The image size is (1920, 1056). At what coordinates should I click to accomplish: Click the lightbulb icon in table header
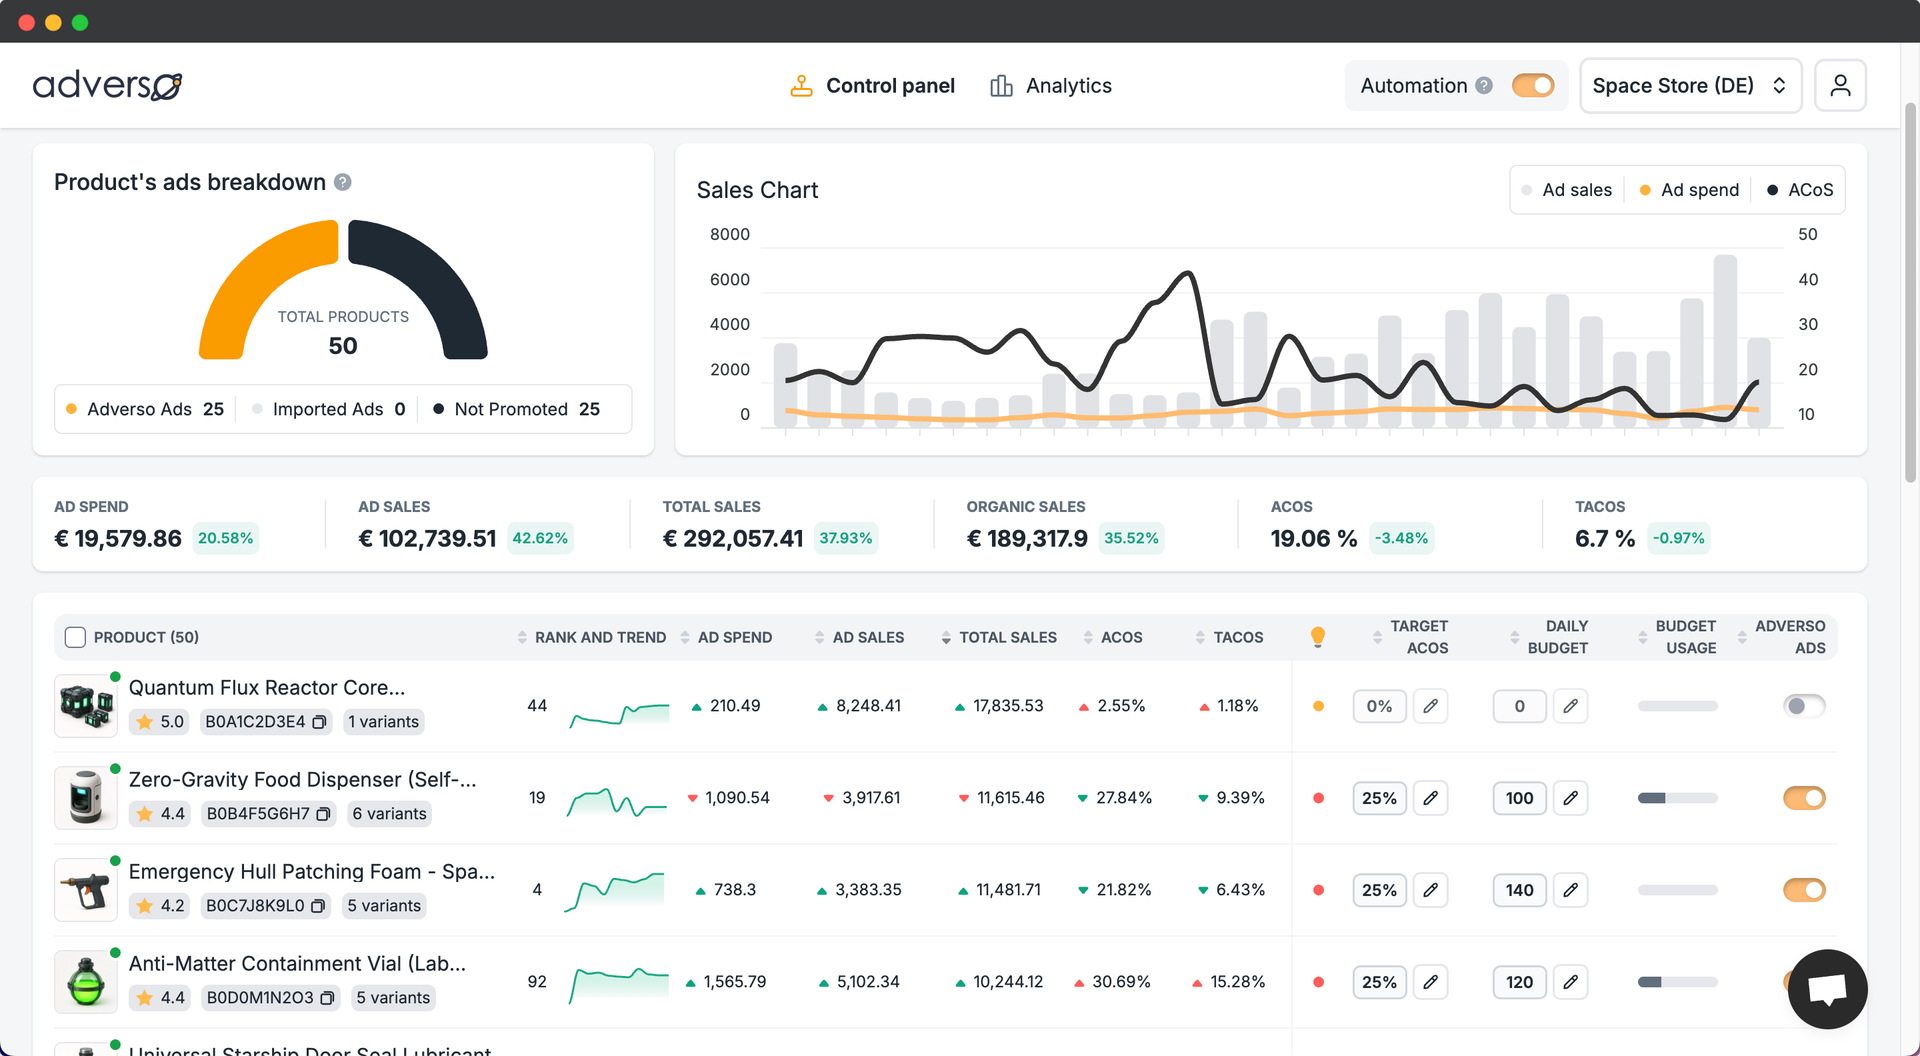tap(1318, 636)
